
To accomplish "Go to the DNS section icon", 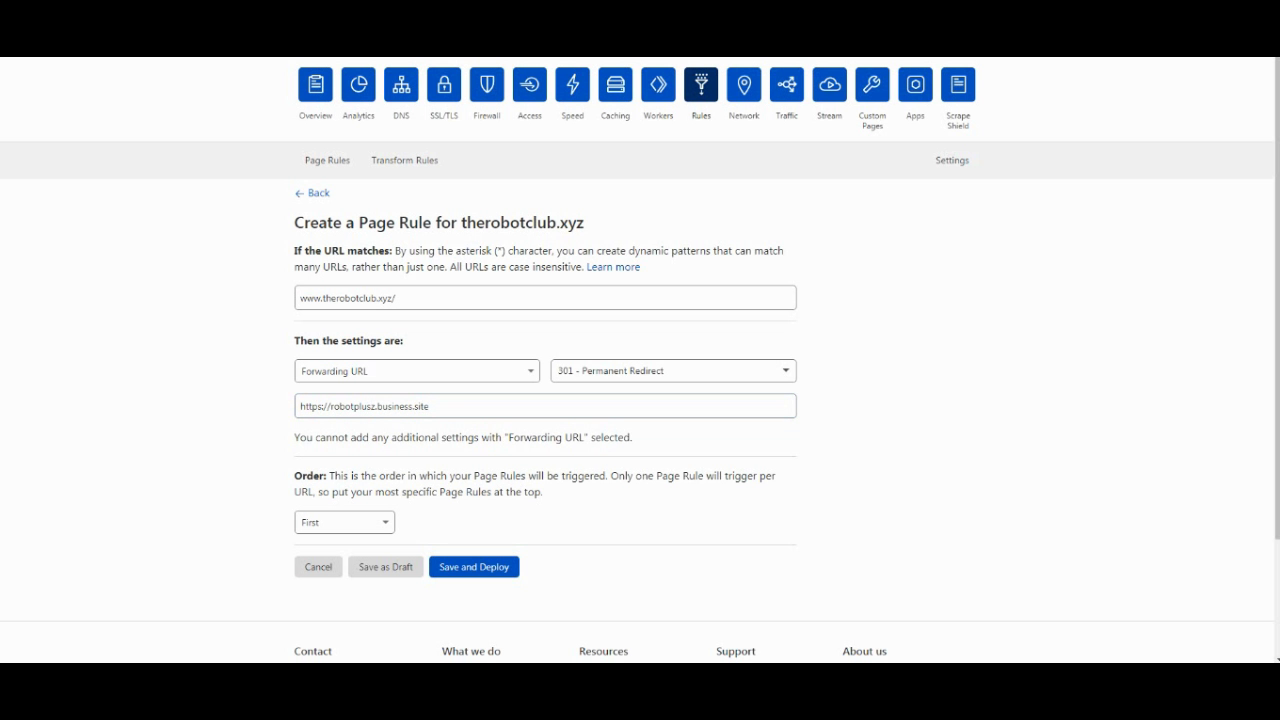I will pyautogui.click(x=401, y=85).
